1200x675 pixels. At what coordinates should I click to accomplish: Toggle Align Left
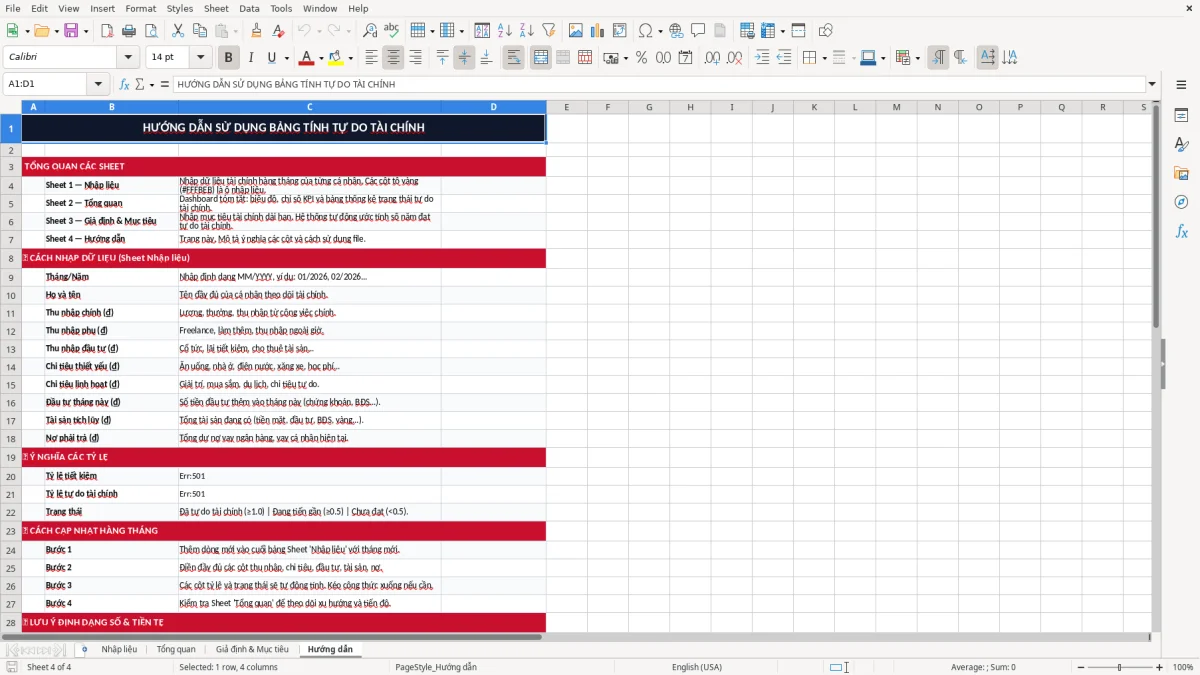(x=371, y=58)
